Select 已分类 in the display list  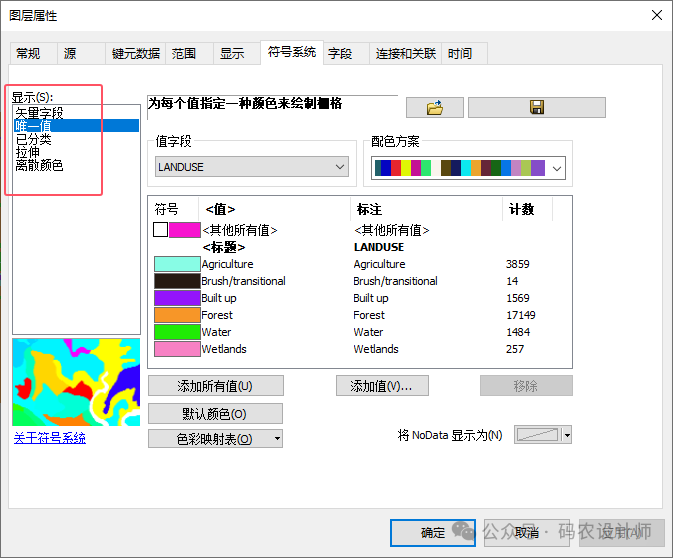(x=34, y=139)
